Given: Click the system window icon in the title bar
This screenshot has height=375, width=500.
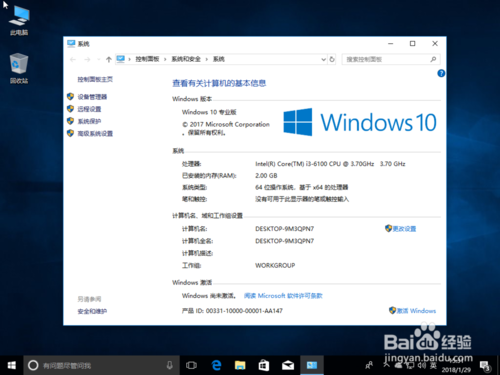Looking at the screenshot, I should [71, 44].
